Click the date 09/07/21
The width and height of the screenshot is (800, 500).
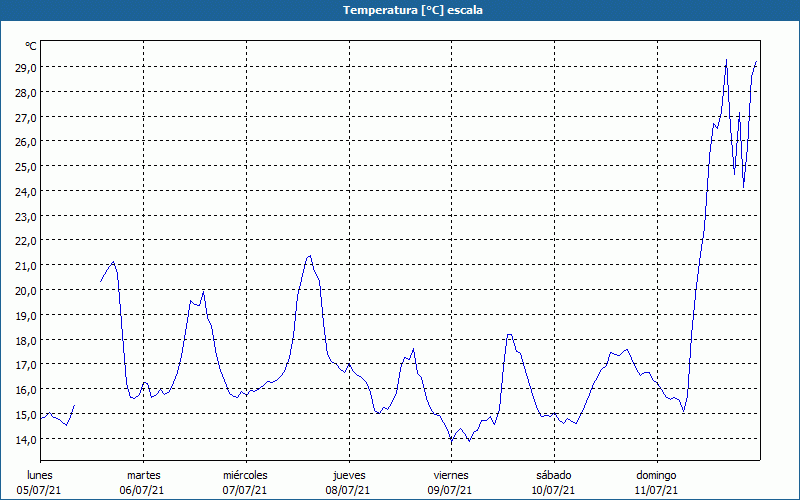(x=450, y=490)
